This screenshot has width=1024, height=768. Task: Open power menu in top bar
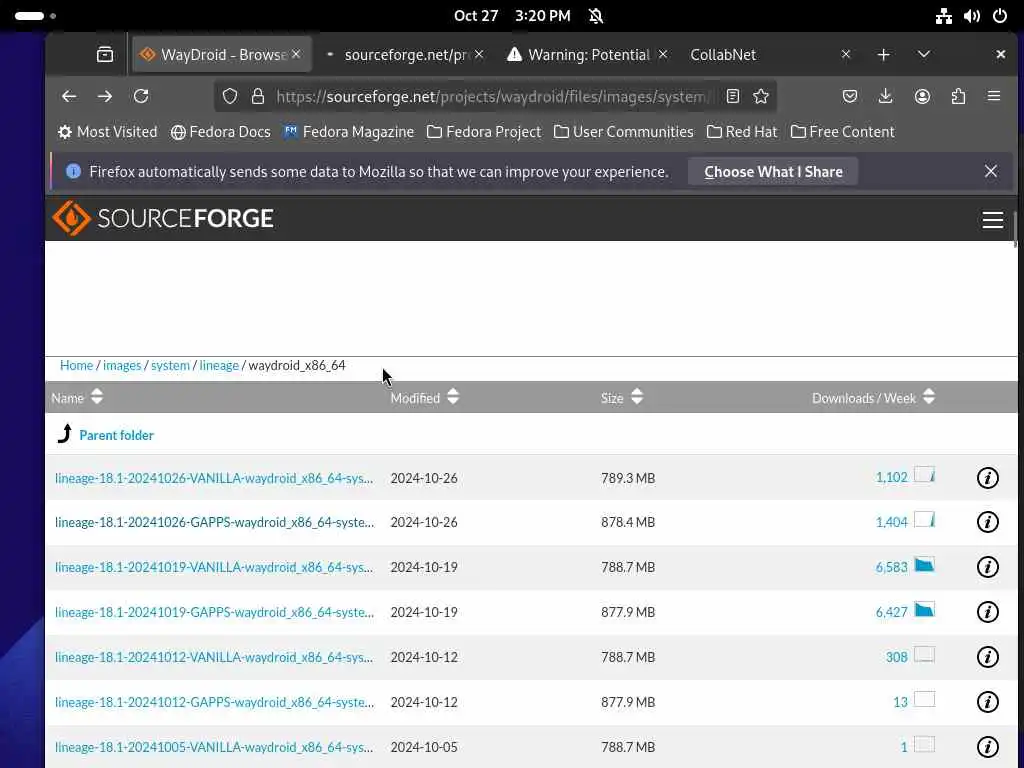[1000, 16]
